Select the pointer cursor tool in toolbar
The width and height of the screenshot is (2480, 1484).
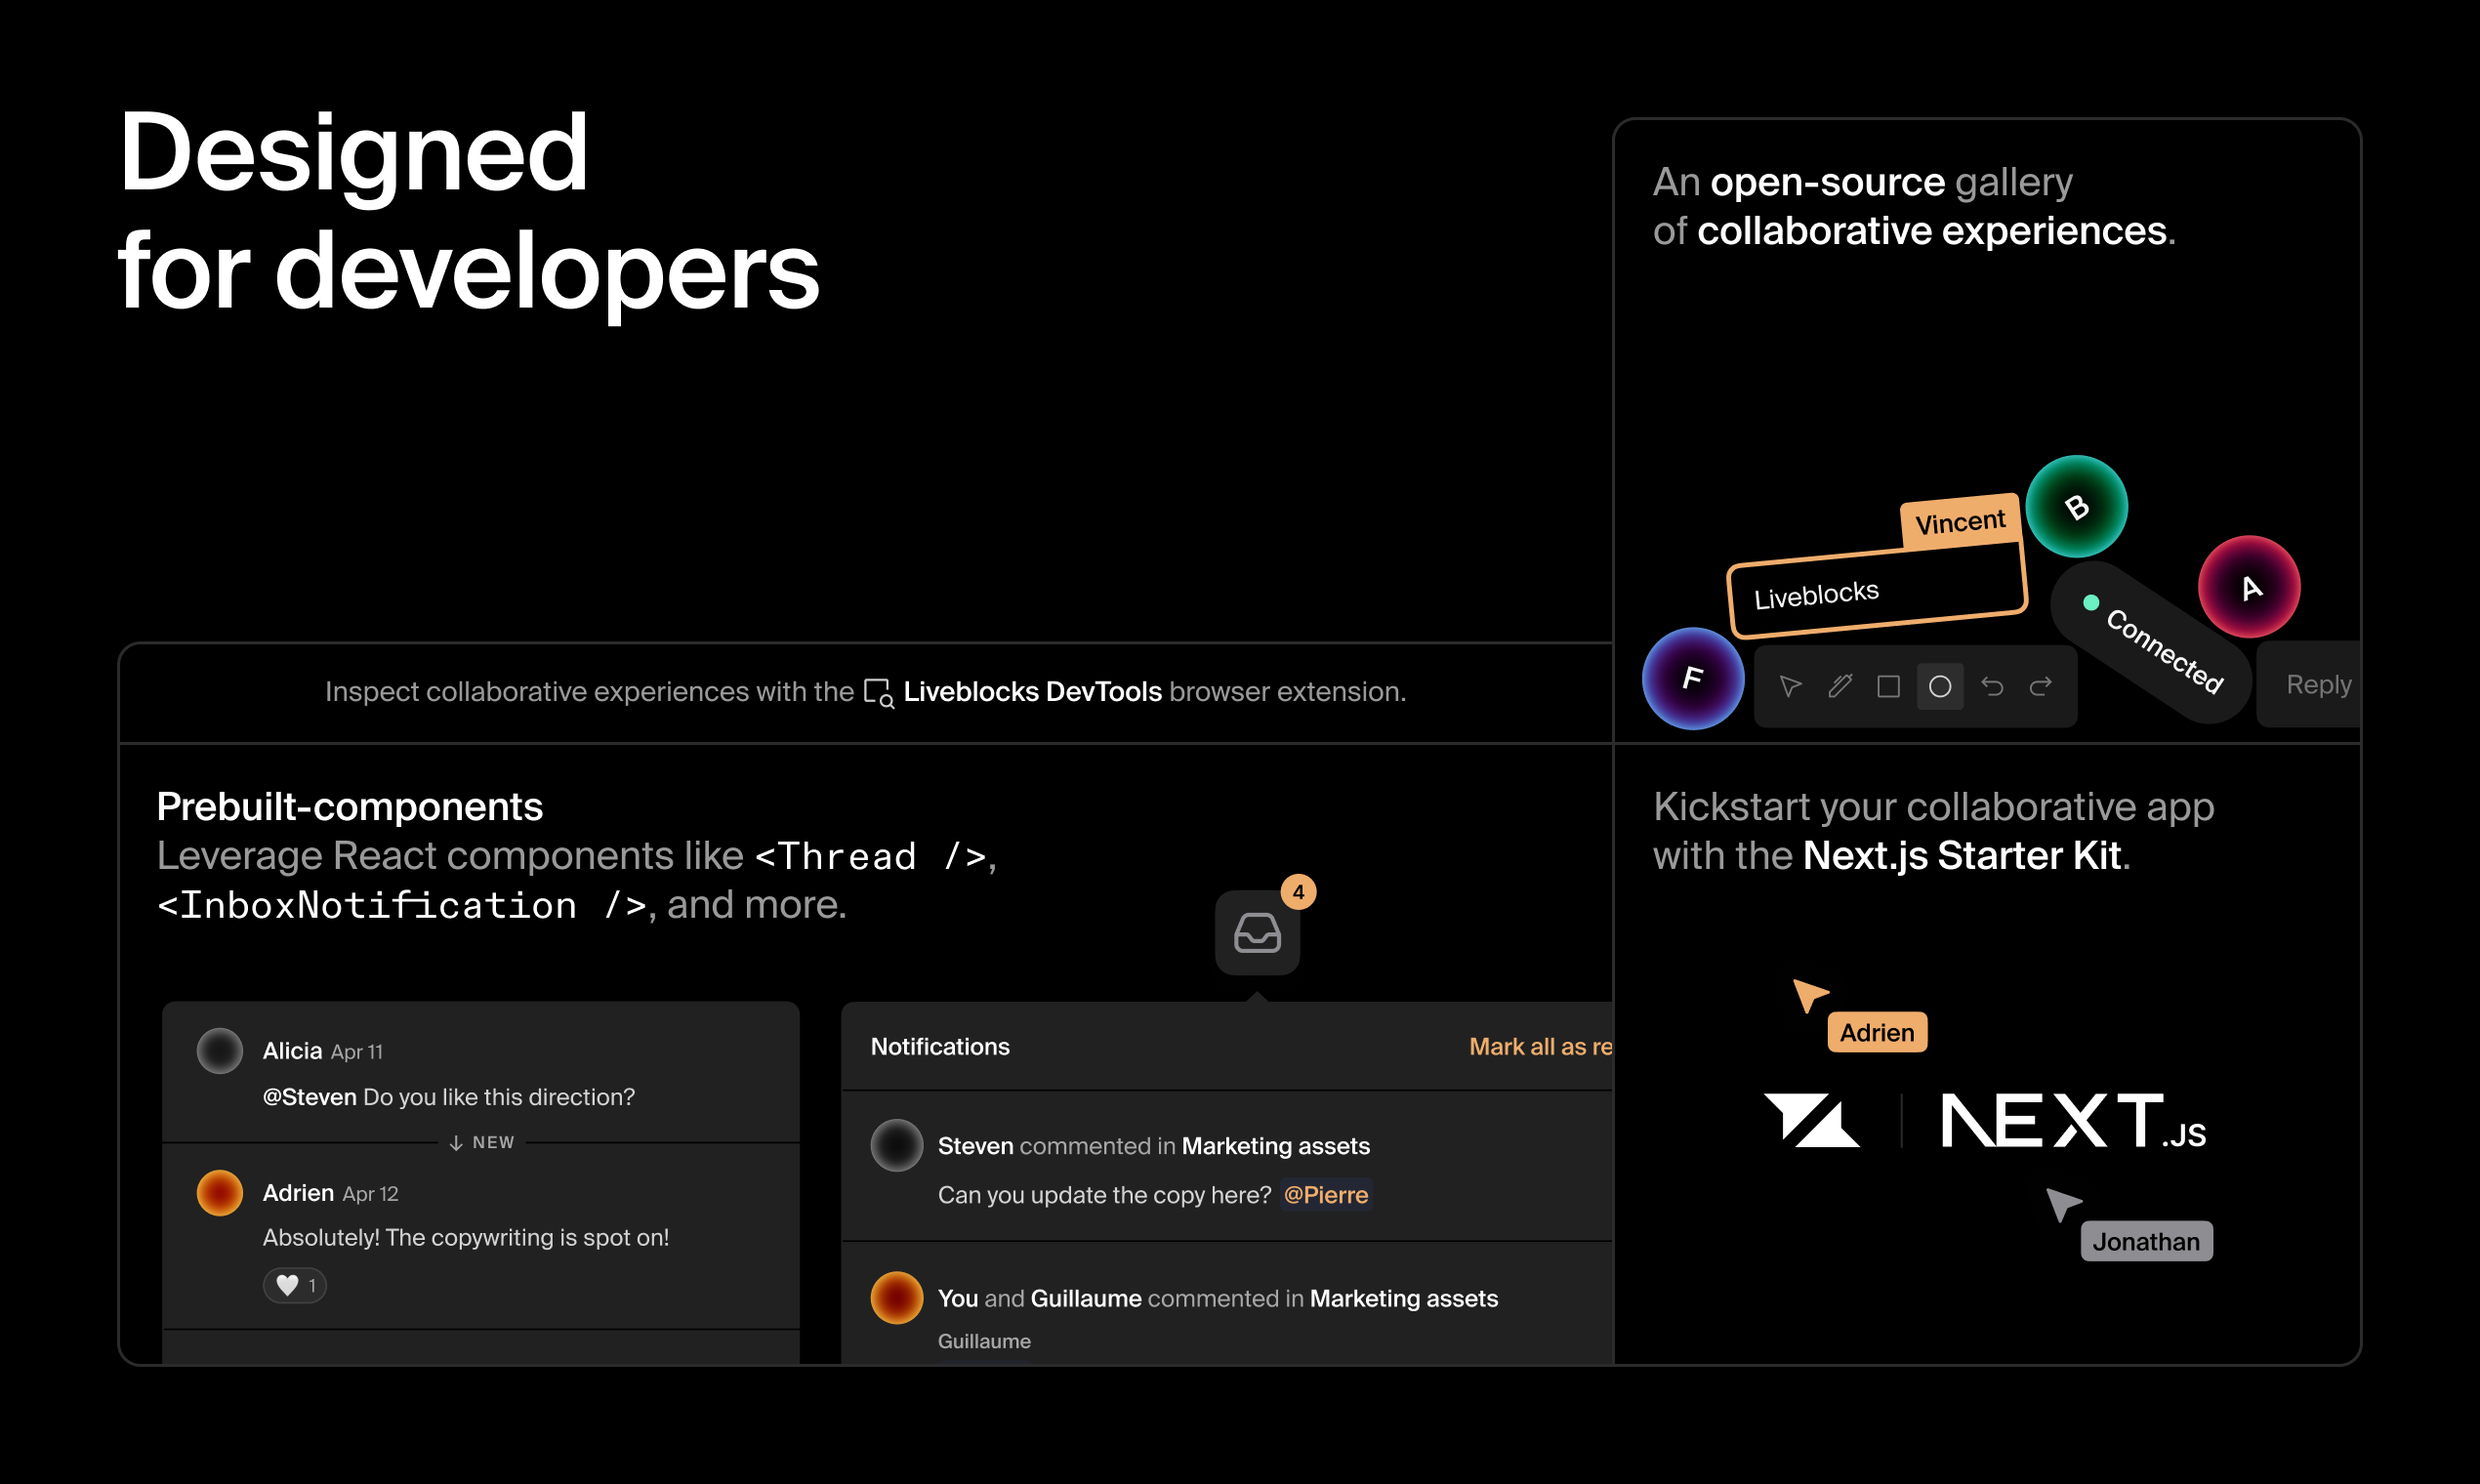(1790, 686)
